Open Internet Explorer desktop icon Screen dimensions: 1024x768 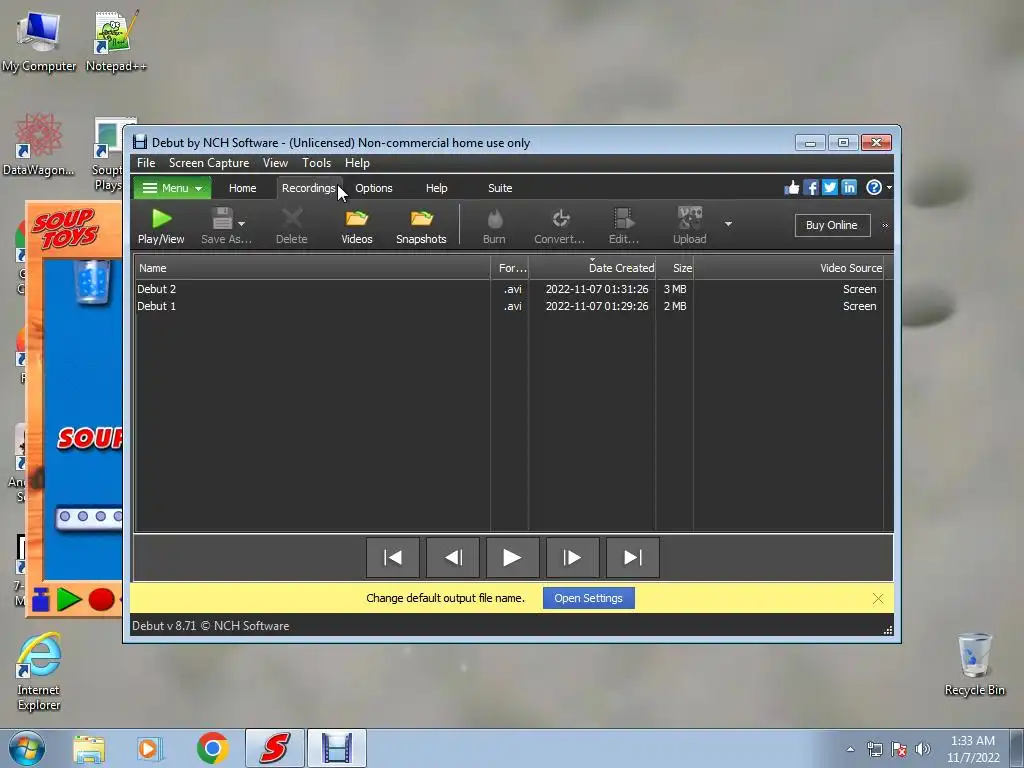pyautogui.click(x=39, y=671)
